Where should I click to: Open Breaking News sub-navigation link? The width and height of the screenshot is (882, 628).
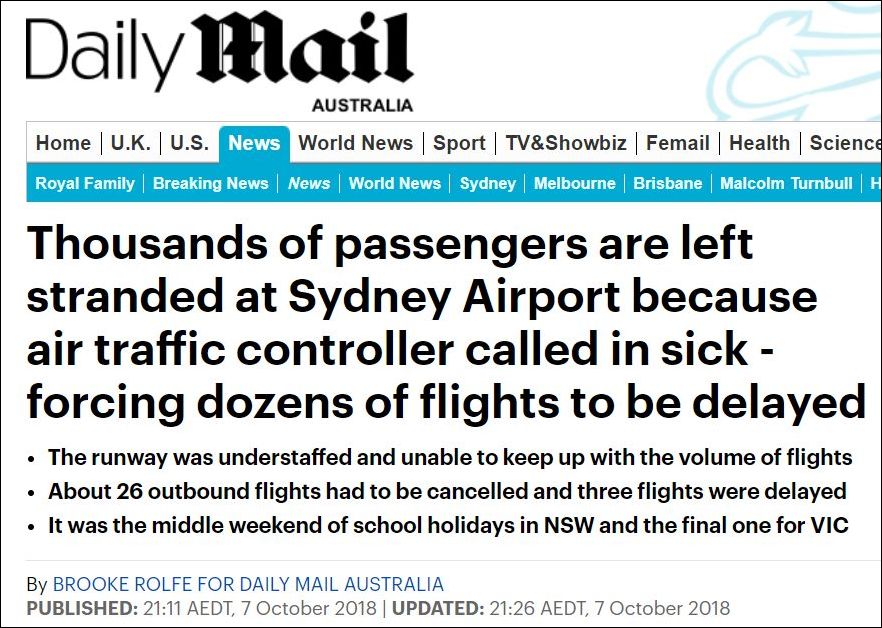click(x=210, y=183)
